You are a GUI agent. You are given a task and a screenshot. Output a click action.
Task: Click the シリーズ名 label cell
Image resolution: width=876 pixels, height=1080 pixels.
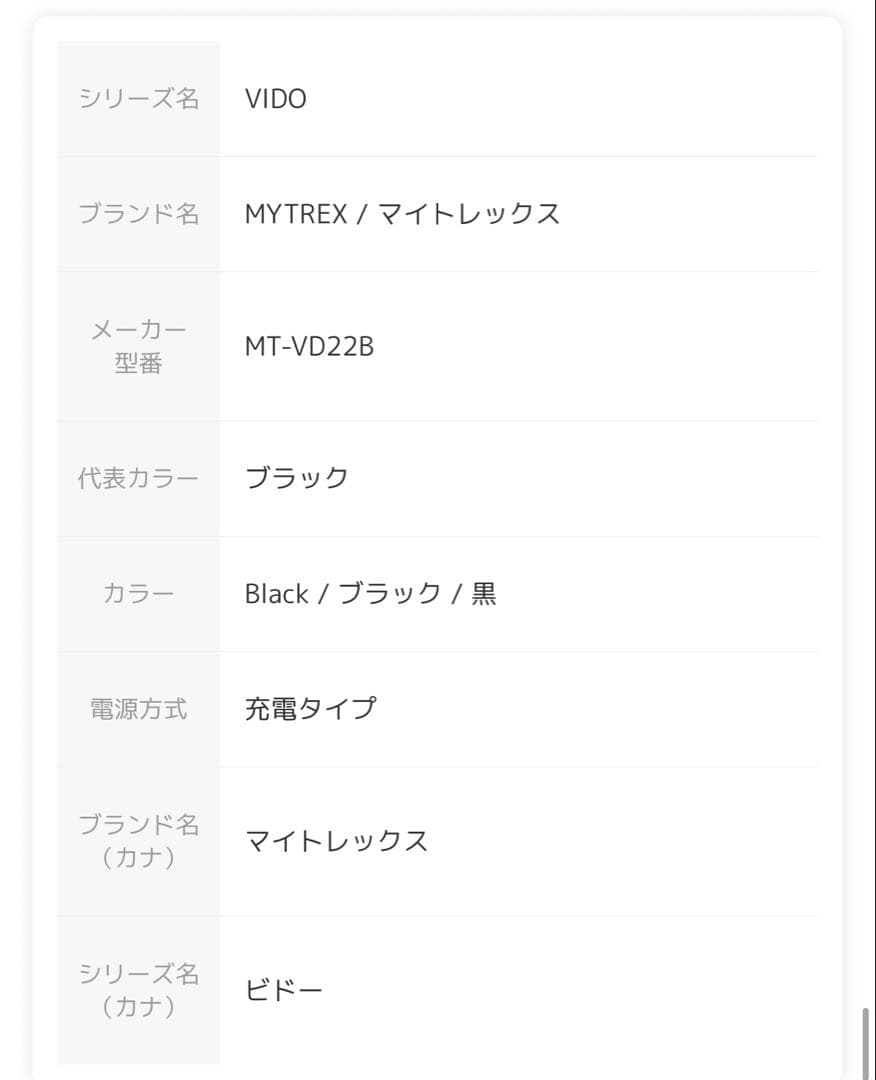pyautogui.click(x=138, y=98)
